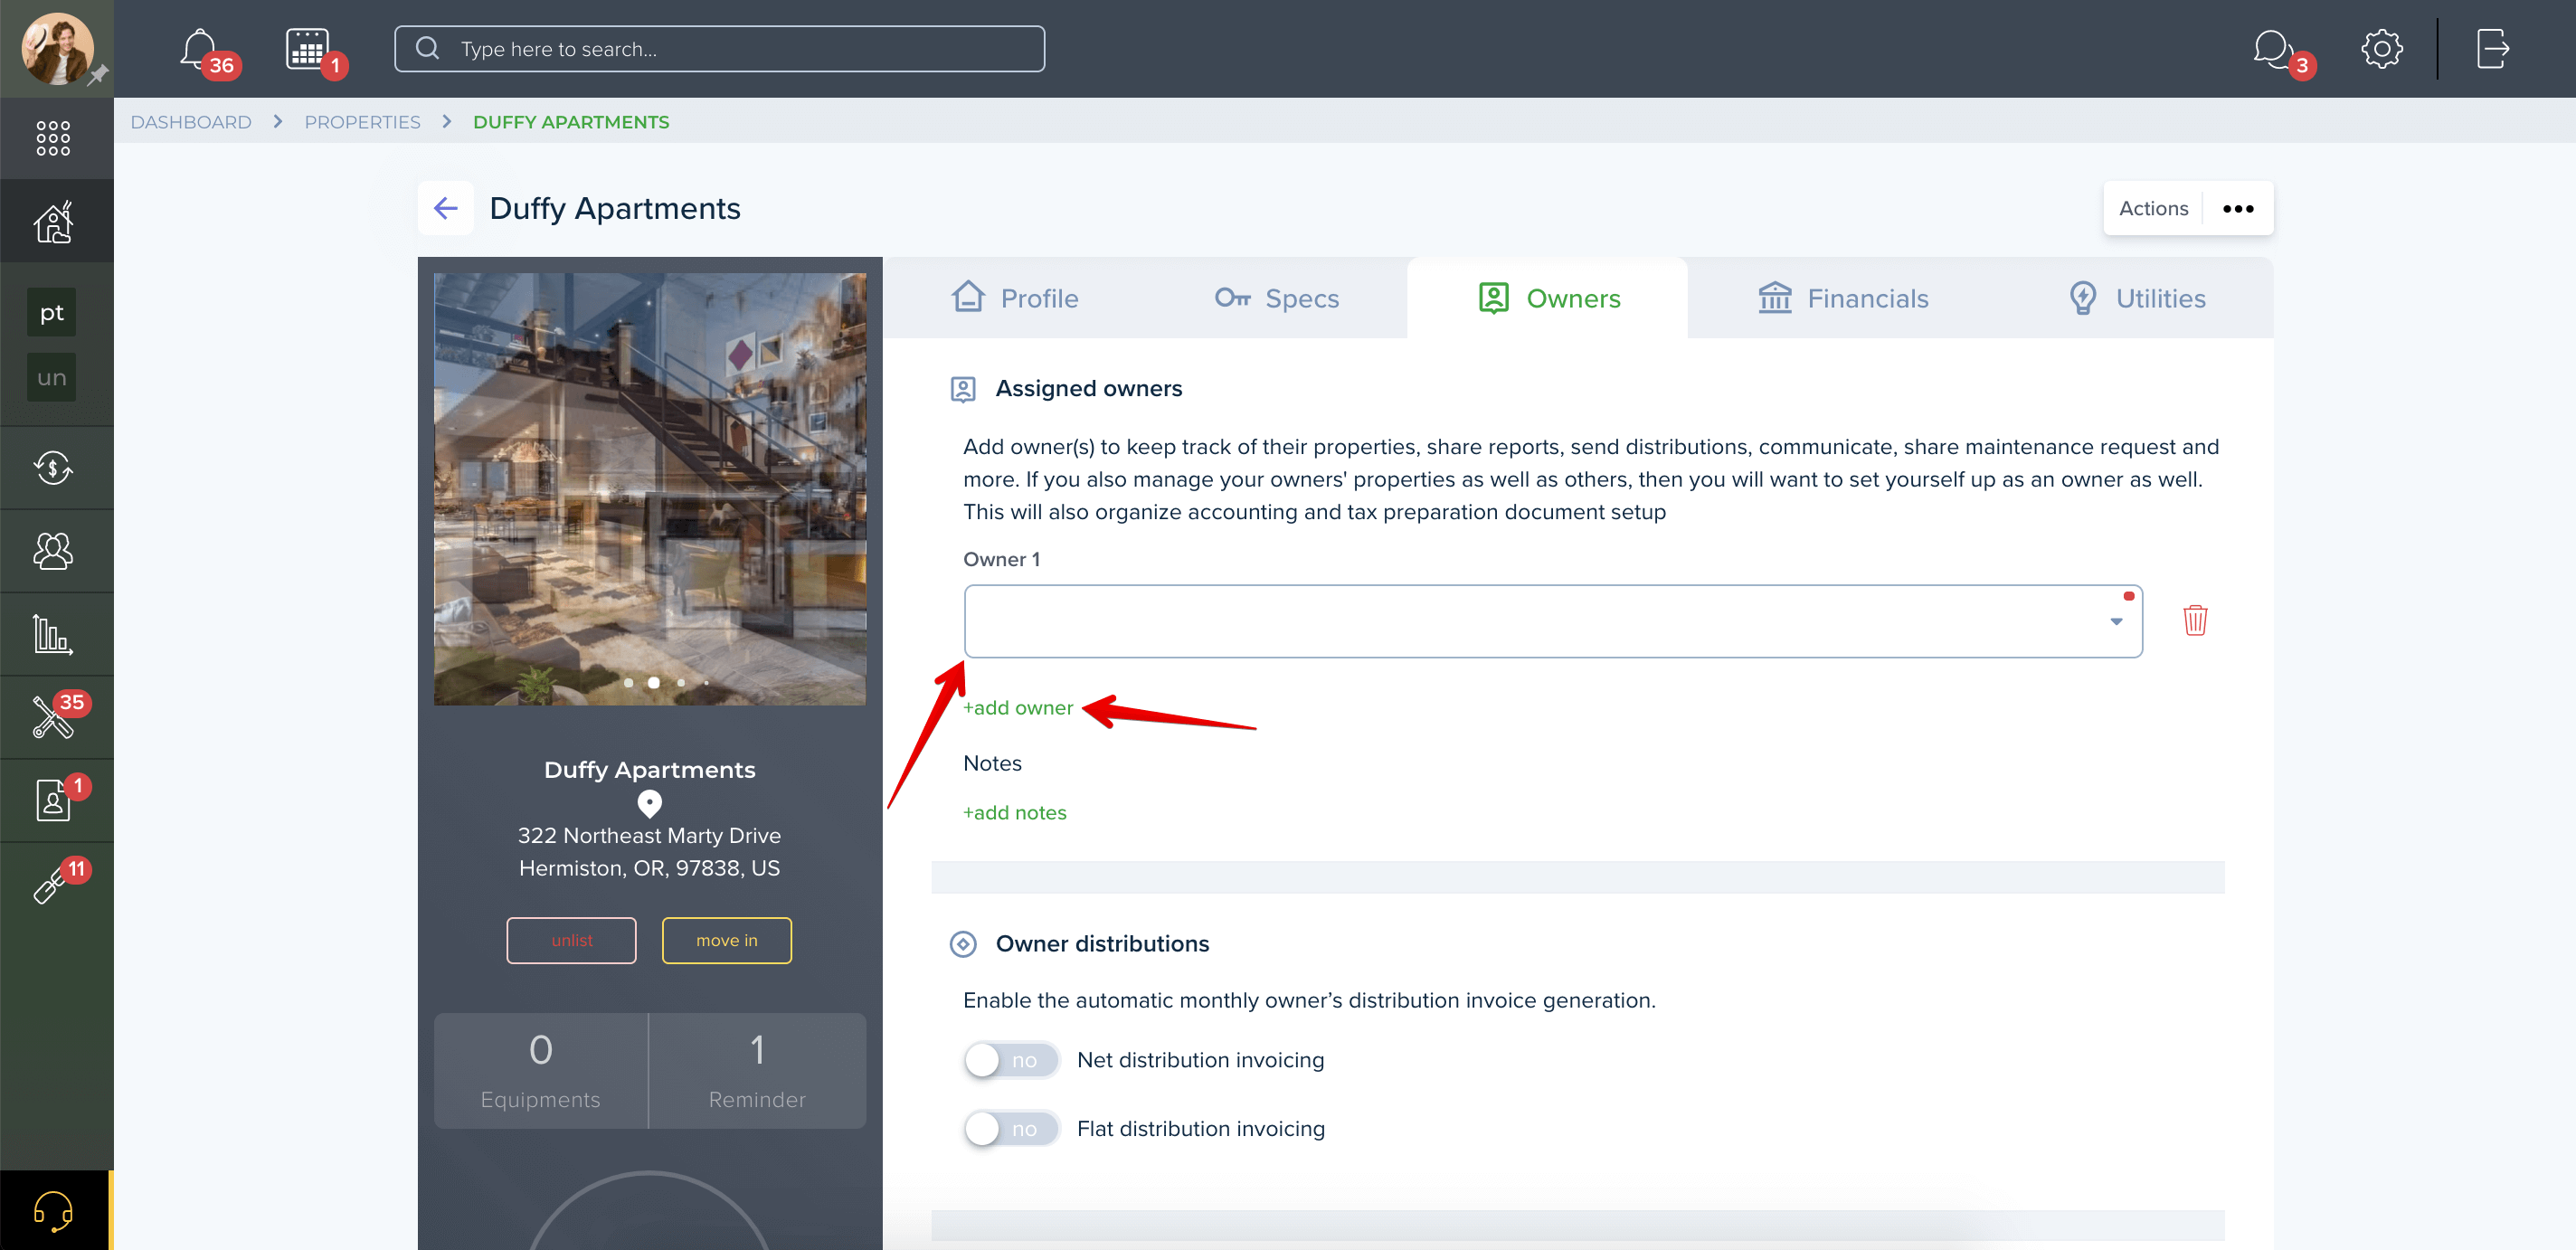Image resolution: width=2576 pixels, height=1250 pixels.
Task: Toggle Flat distribution invoicing
Action: tap(1010, 1128)
